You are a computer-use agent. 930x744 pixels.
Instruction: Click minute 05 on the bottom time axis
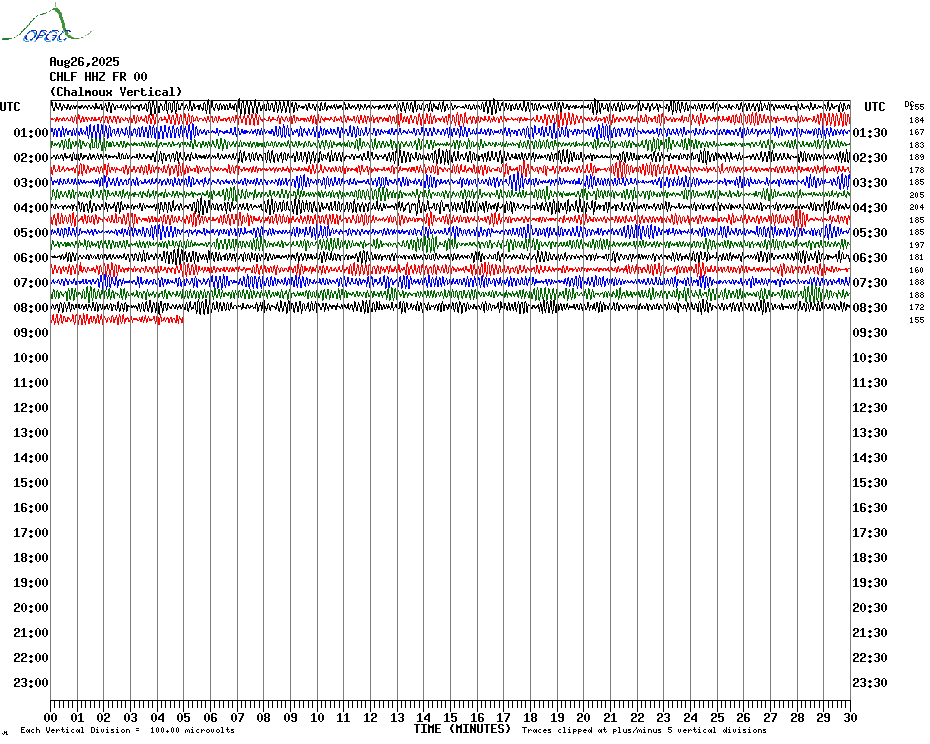(184, 718)
